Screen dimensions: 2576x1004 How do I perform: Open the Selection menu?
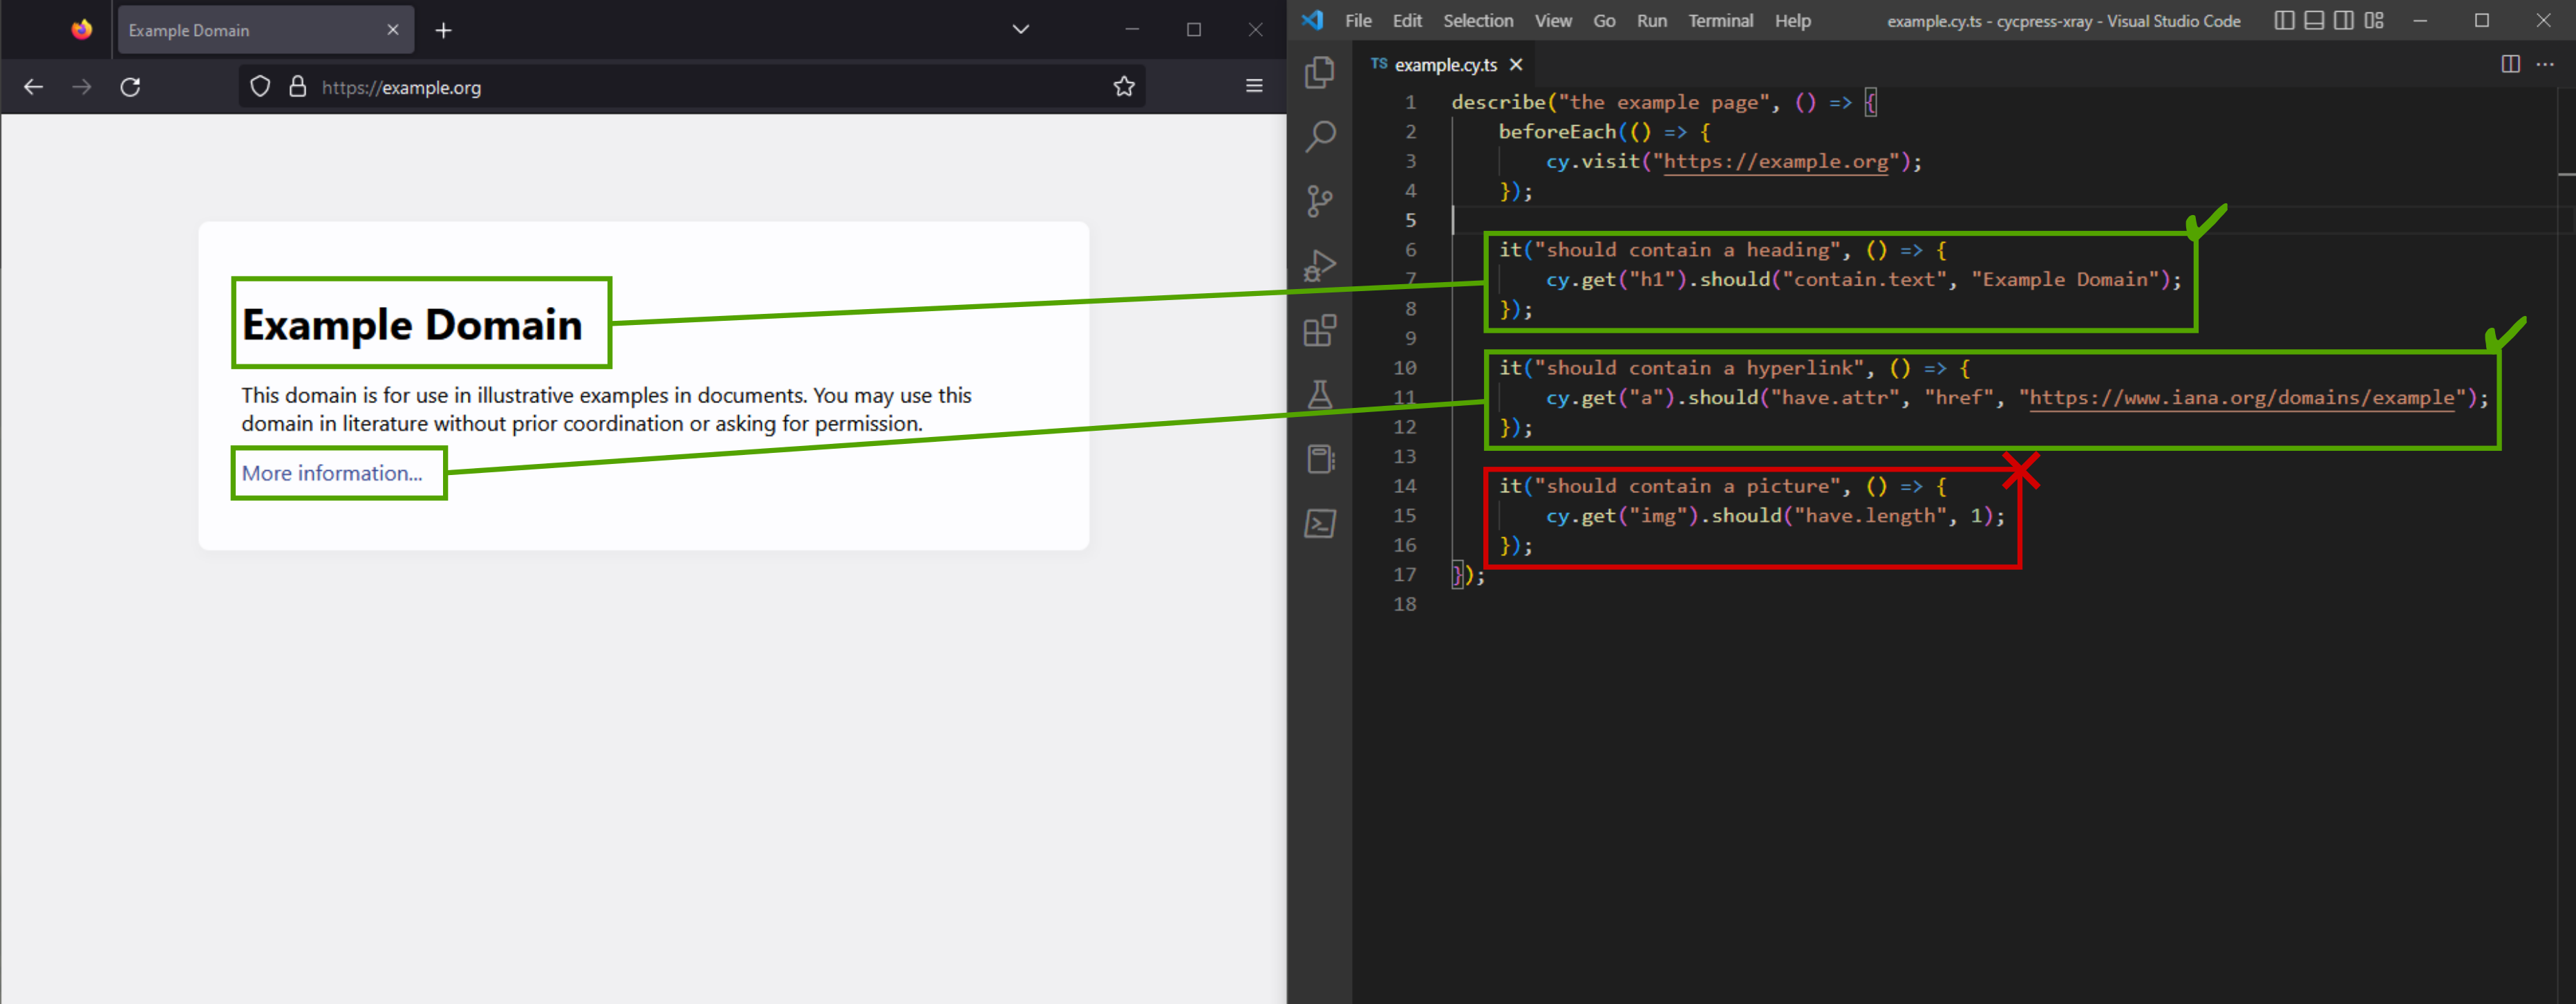[1477, 21]
